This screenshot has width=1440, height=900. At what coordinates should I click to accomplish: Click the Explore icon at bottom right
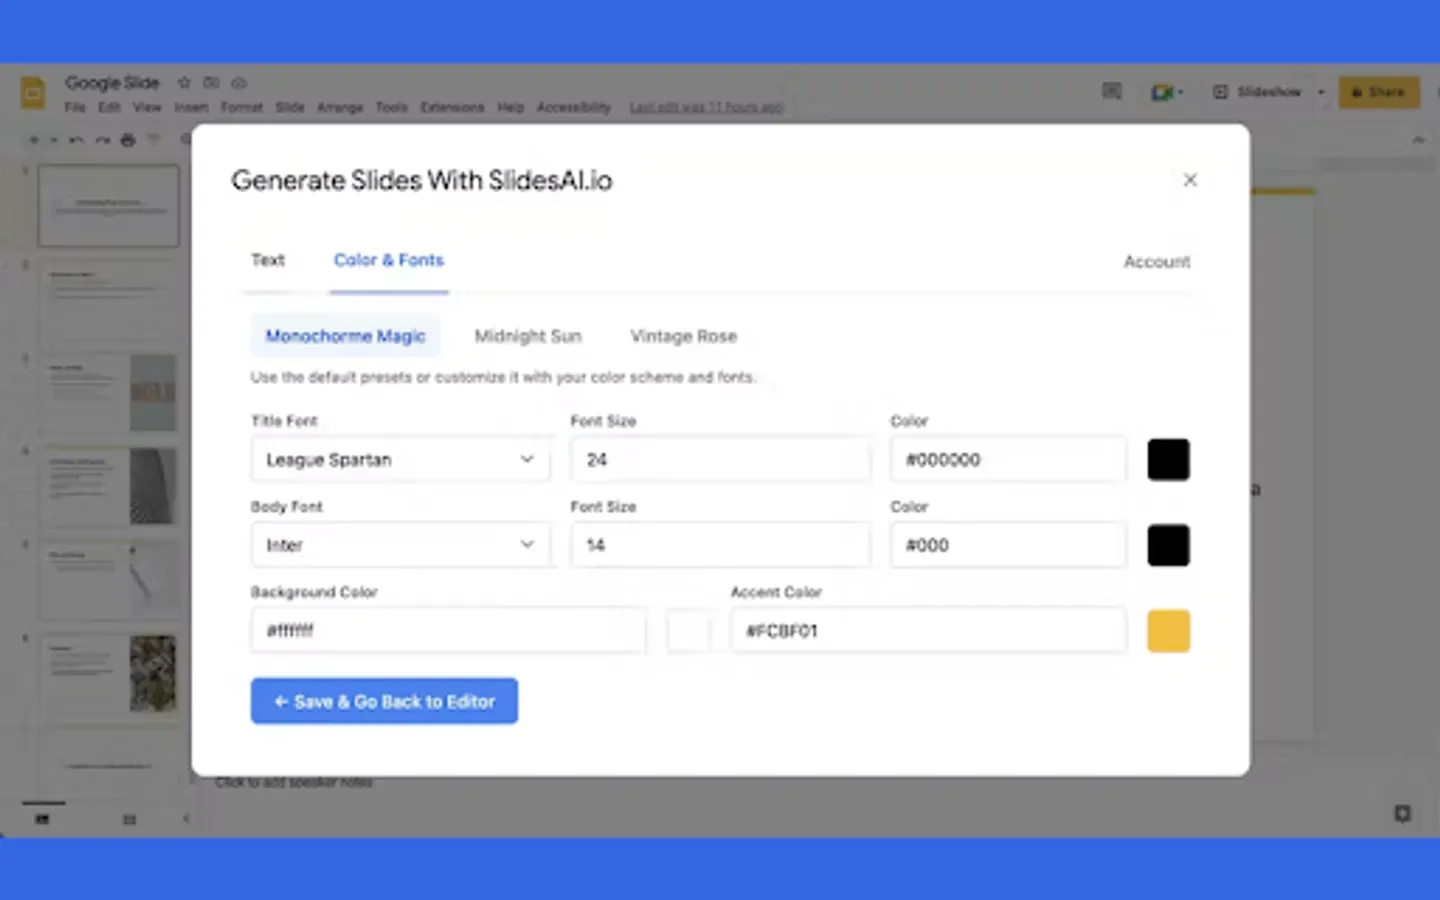1403,814
